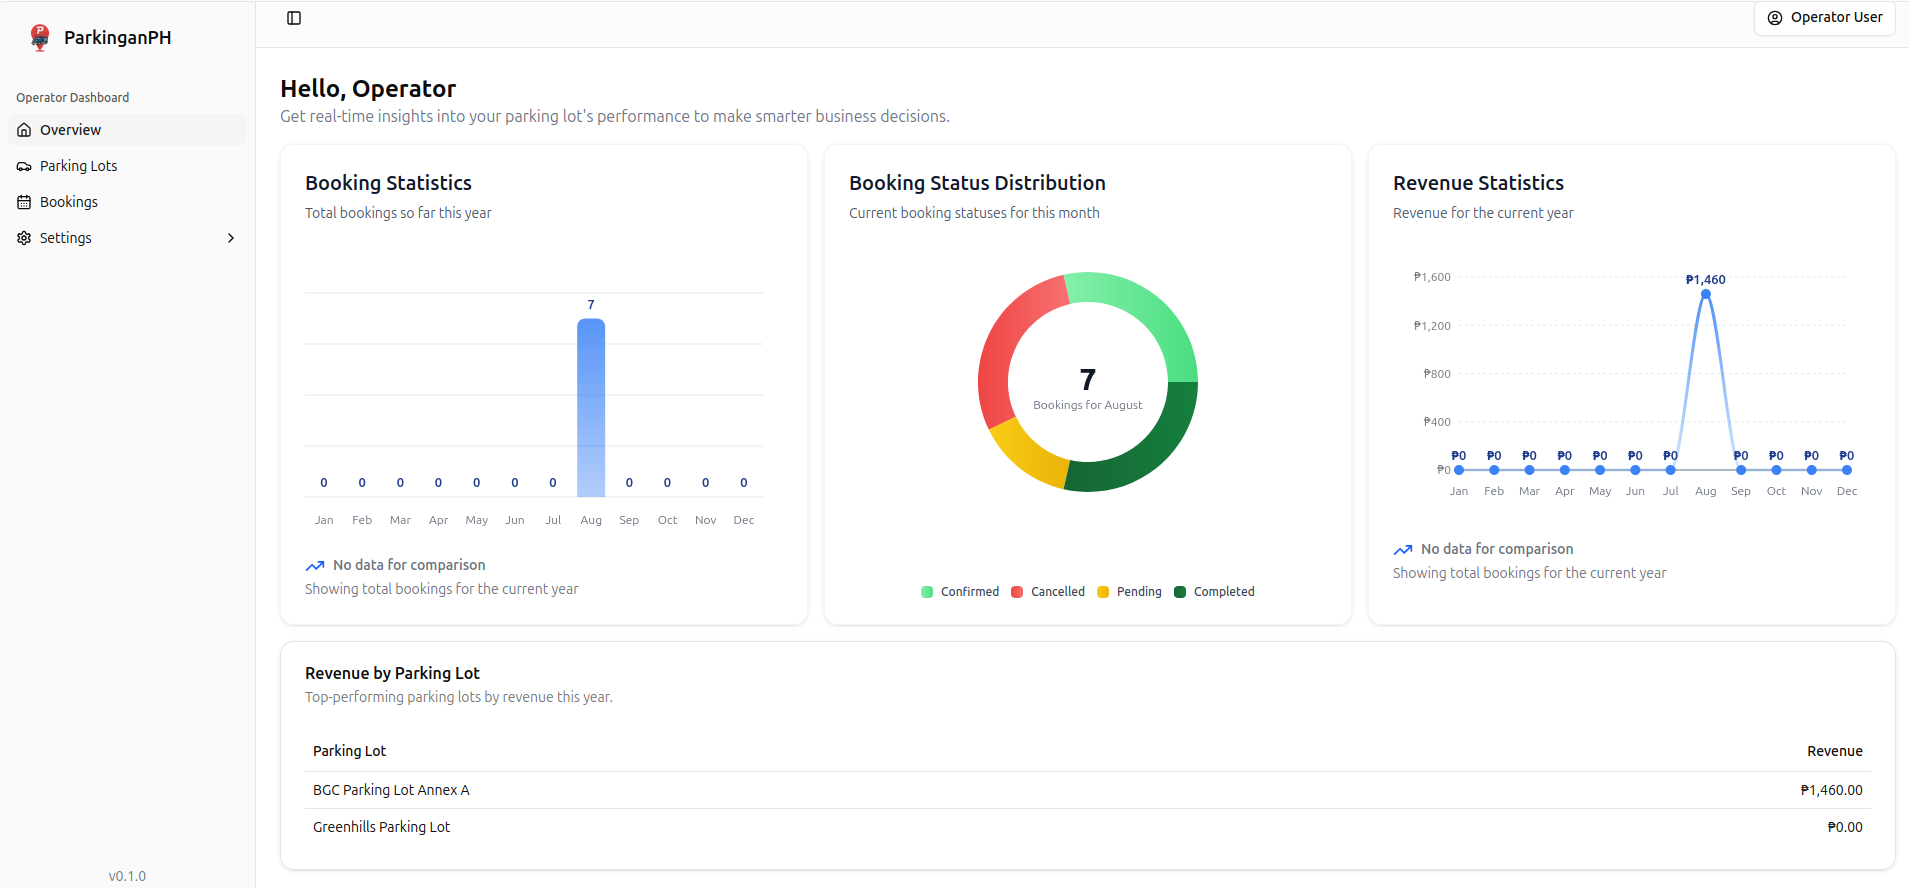The width and height of the screenshot is (1909, 888).
Task: Click the Overview home icon
Action: point(24,130)
